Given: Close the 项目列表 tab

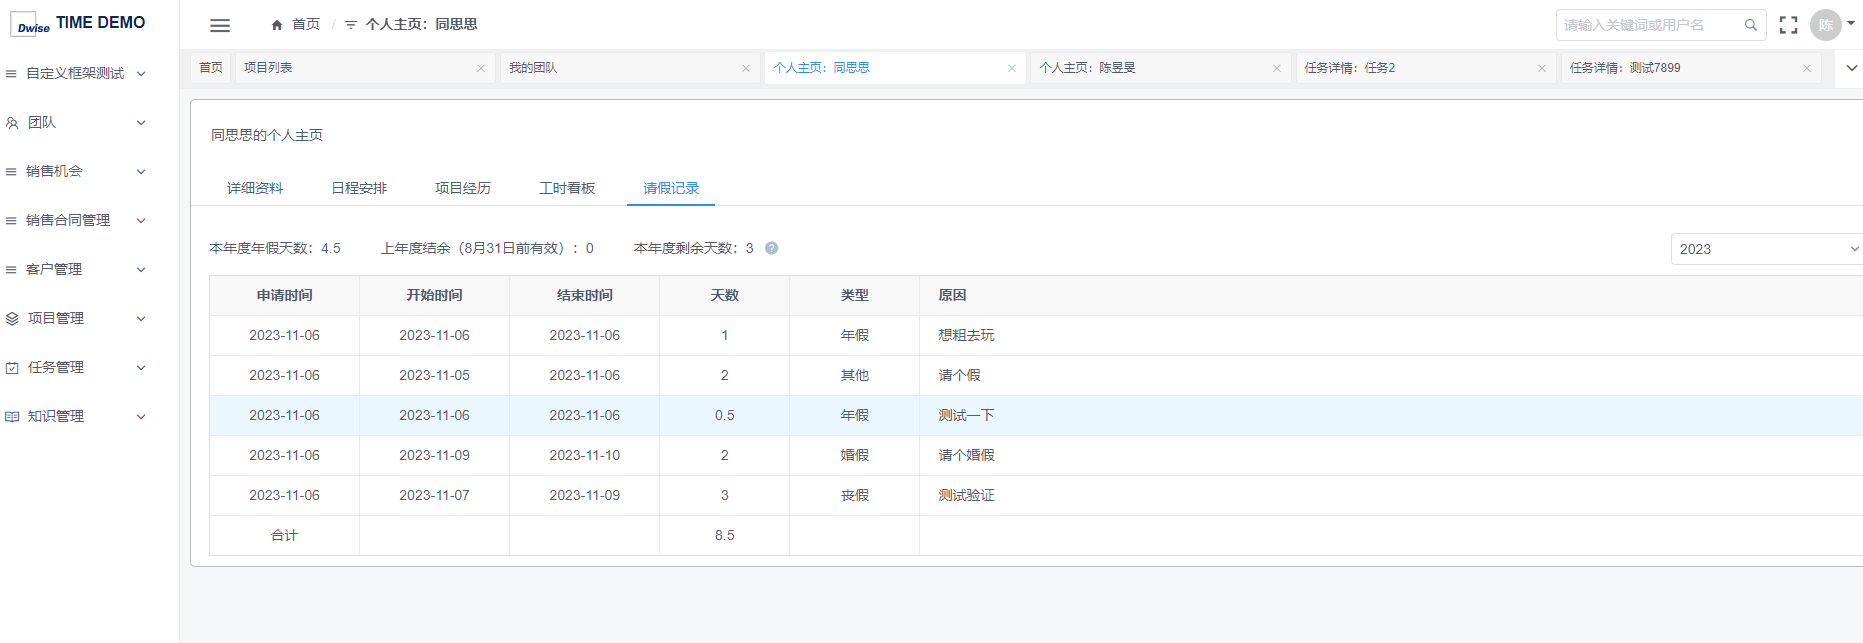Looking at the screenshot, I should coord(481,68).
